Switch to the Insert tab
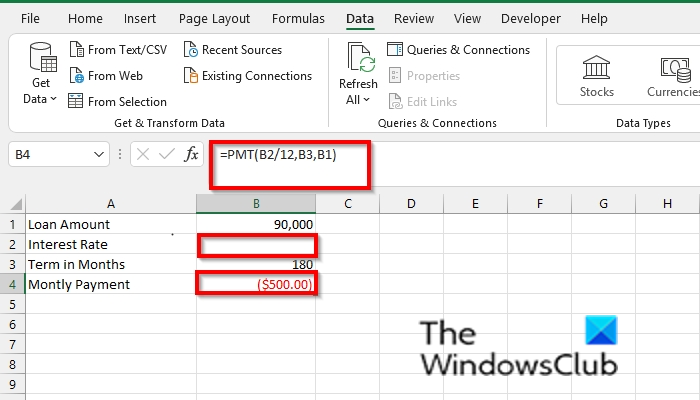 coord(140,19)
